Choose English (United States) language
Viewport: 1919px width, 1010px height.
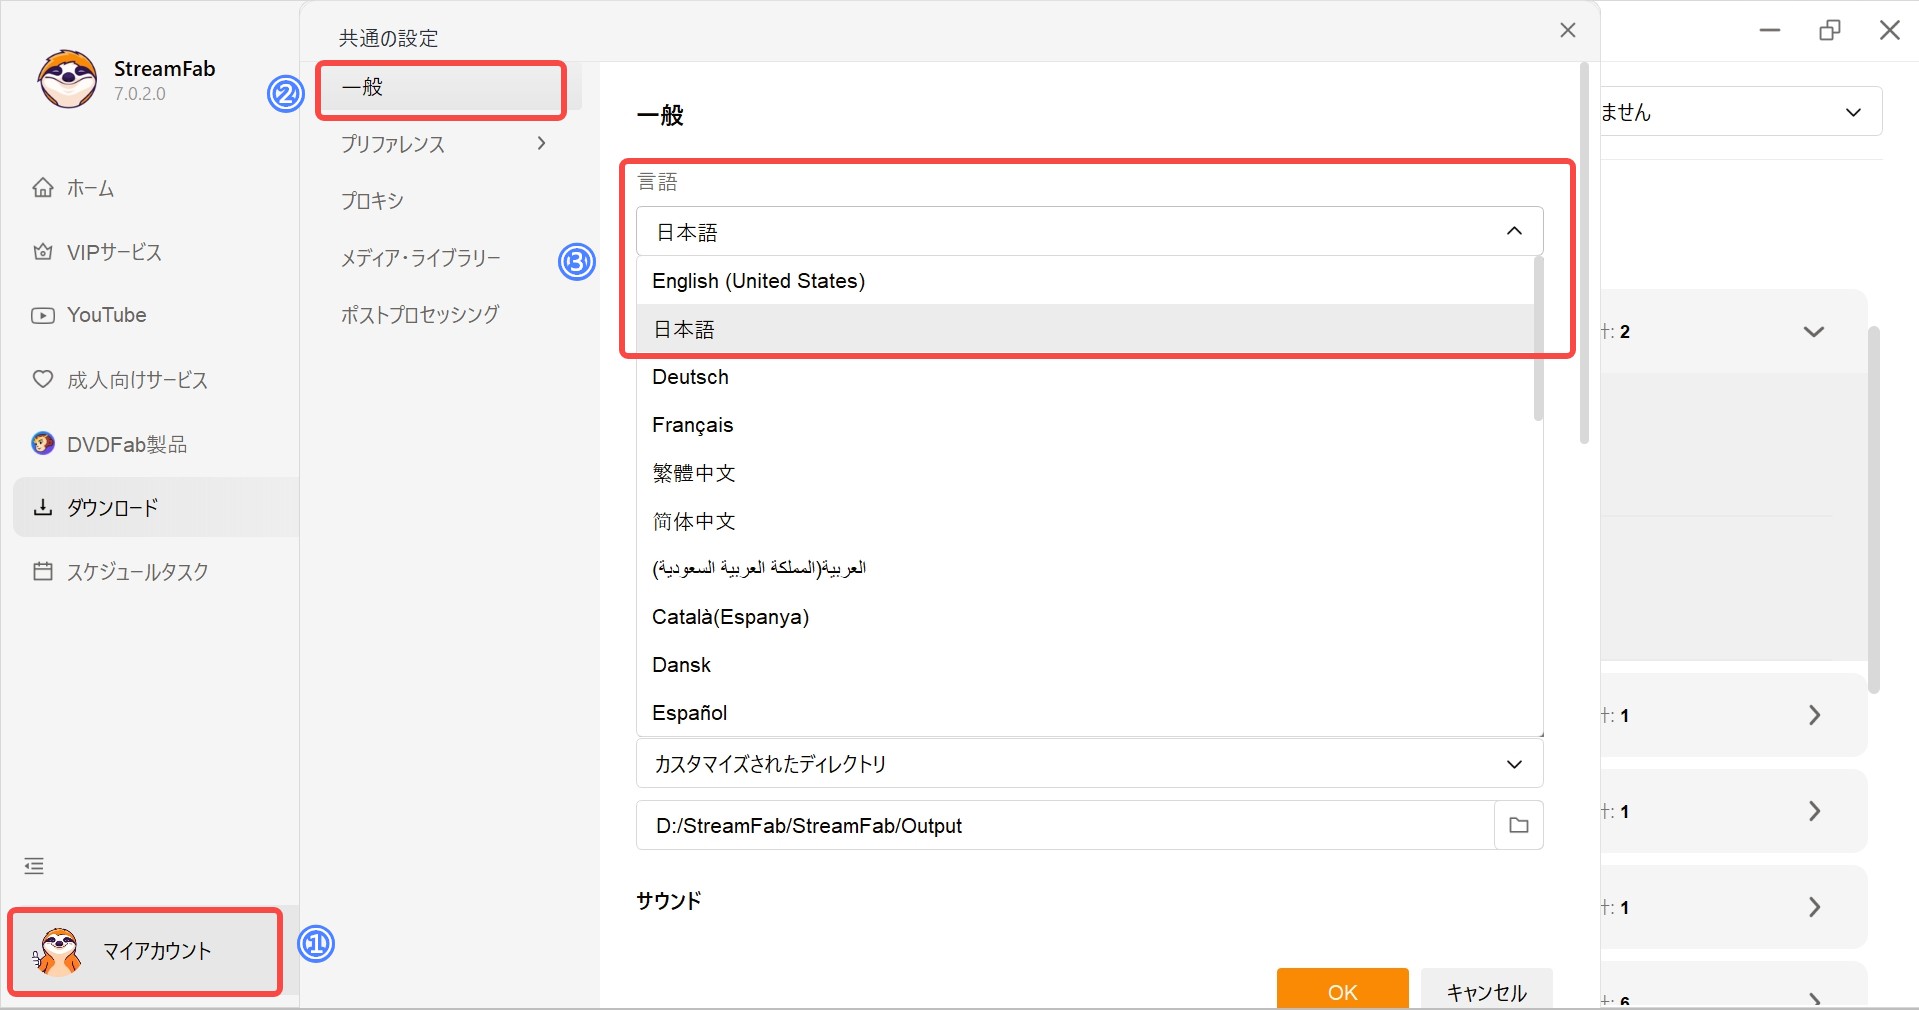1085,281
